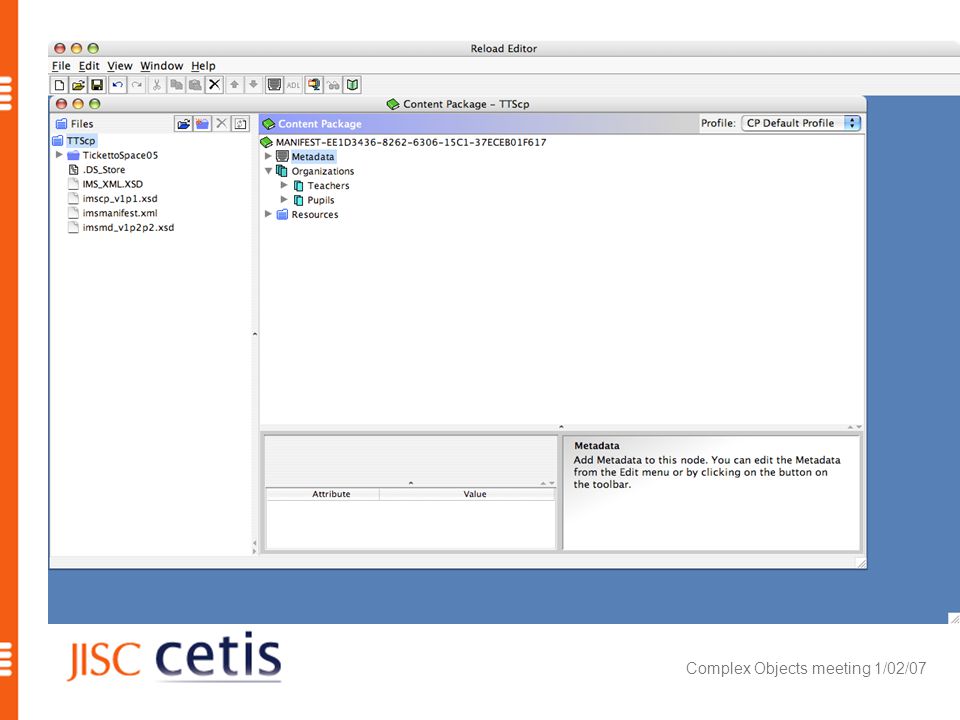
Task: Minimize the Content Package - TTScp window
Action: point(78,104)
